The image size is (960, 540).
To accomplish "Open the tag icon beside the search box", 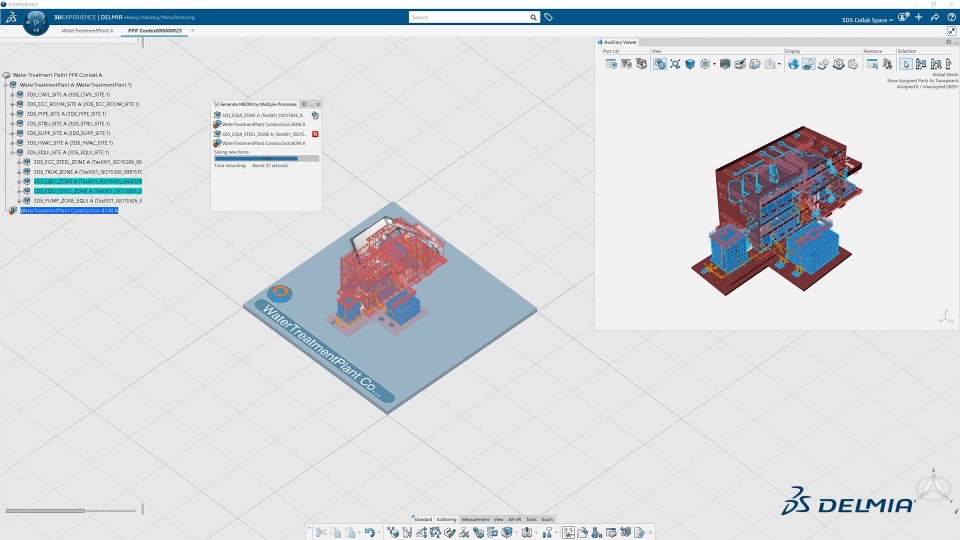I will point(549,17).
